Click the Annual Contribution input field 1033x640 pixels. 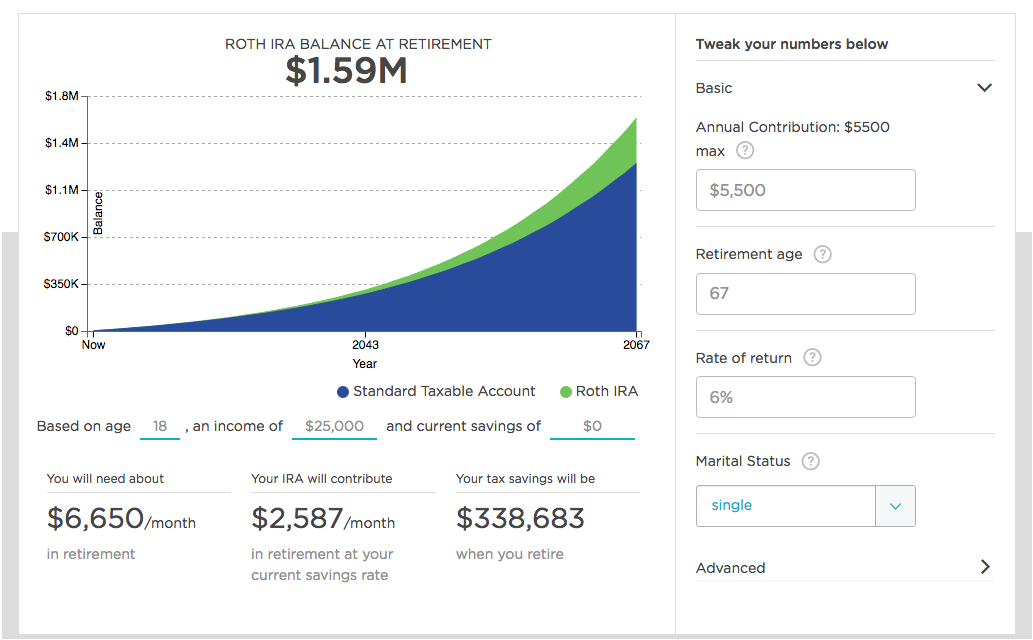coord(805,190)
